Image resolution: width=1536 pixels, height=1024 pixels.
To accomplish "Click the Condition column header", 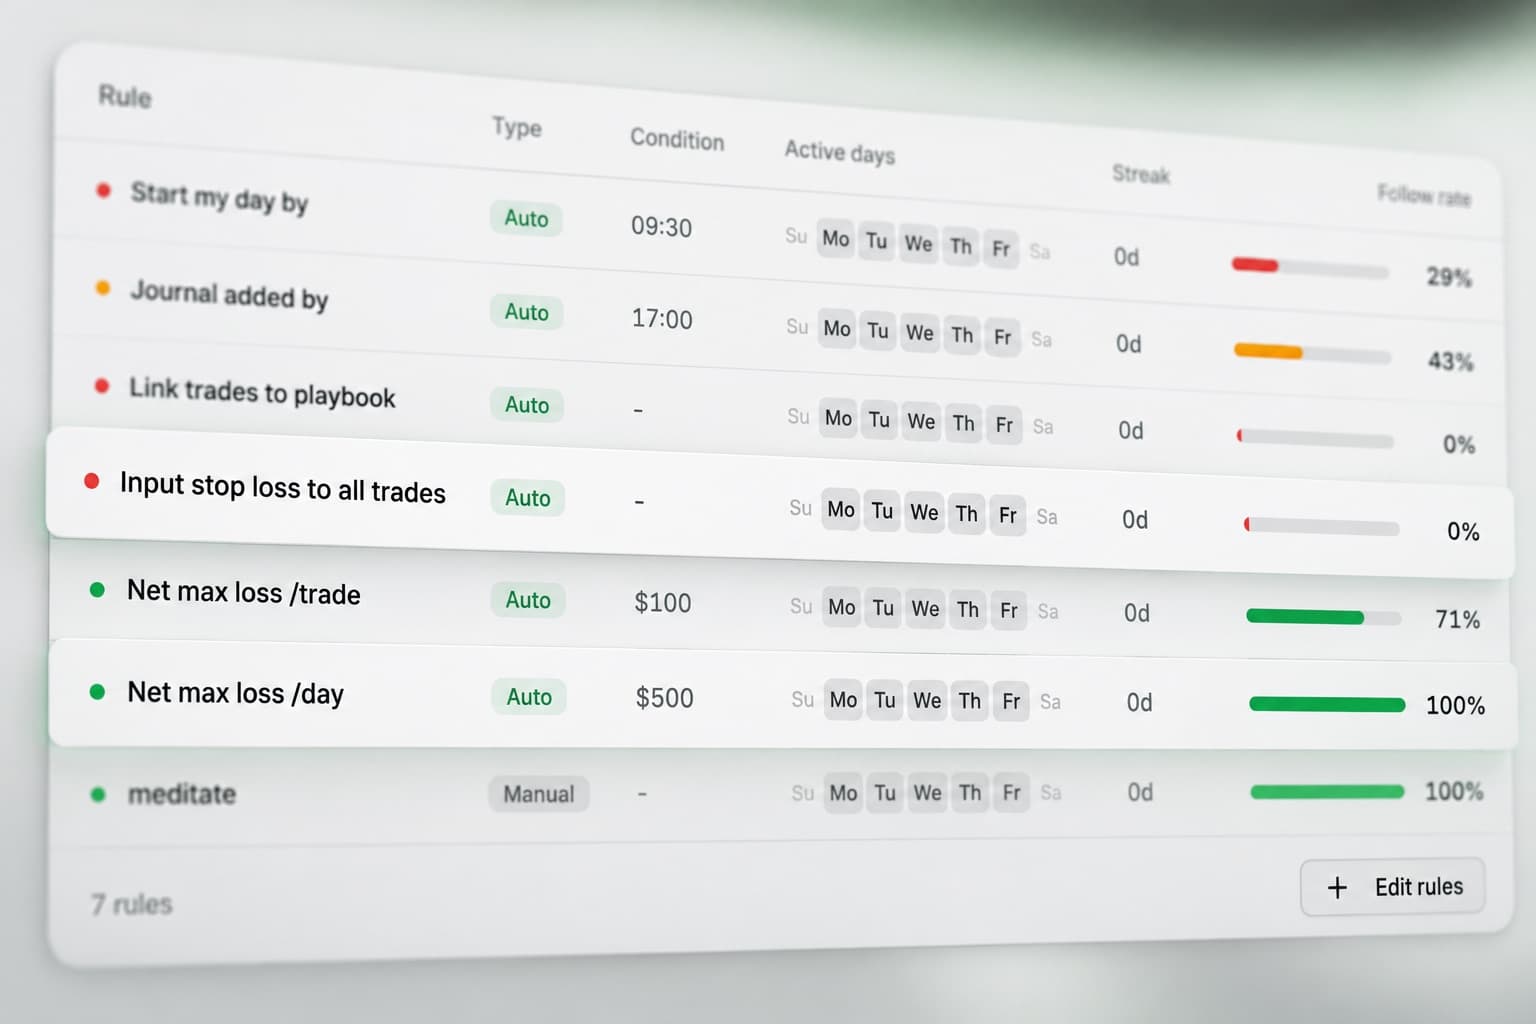I will coord(677,139).
